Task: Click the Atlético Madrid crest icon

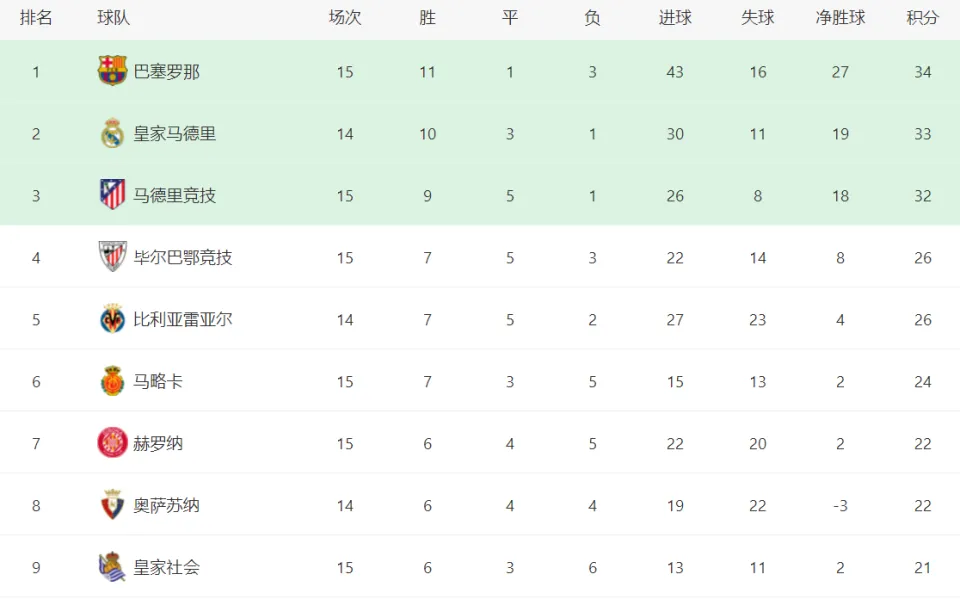Action: 112,195
